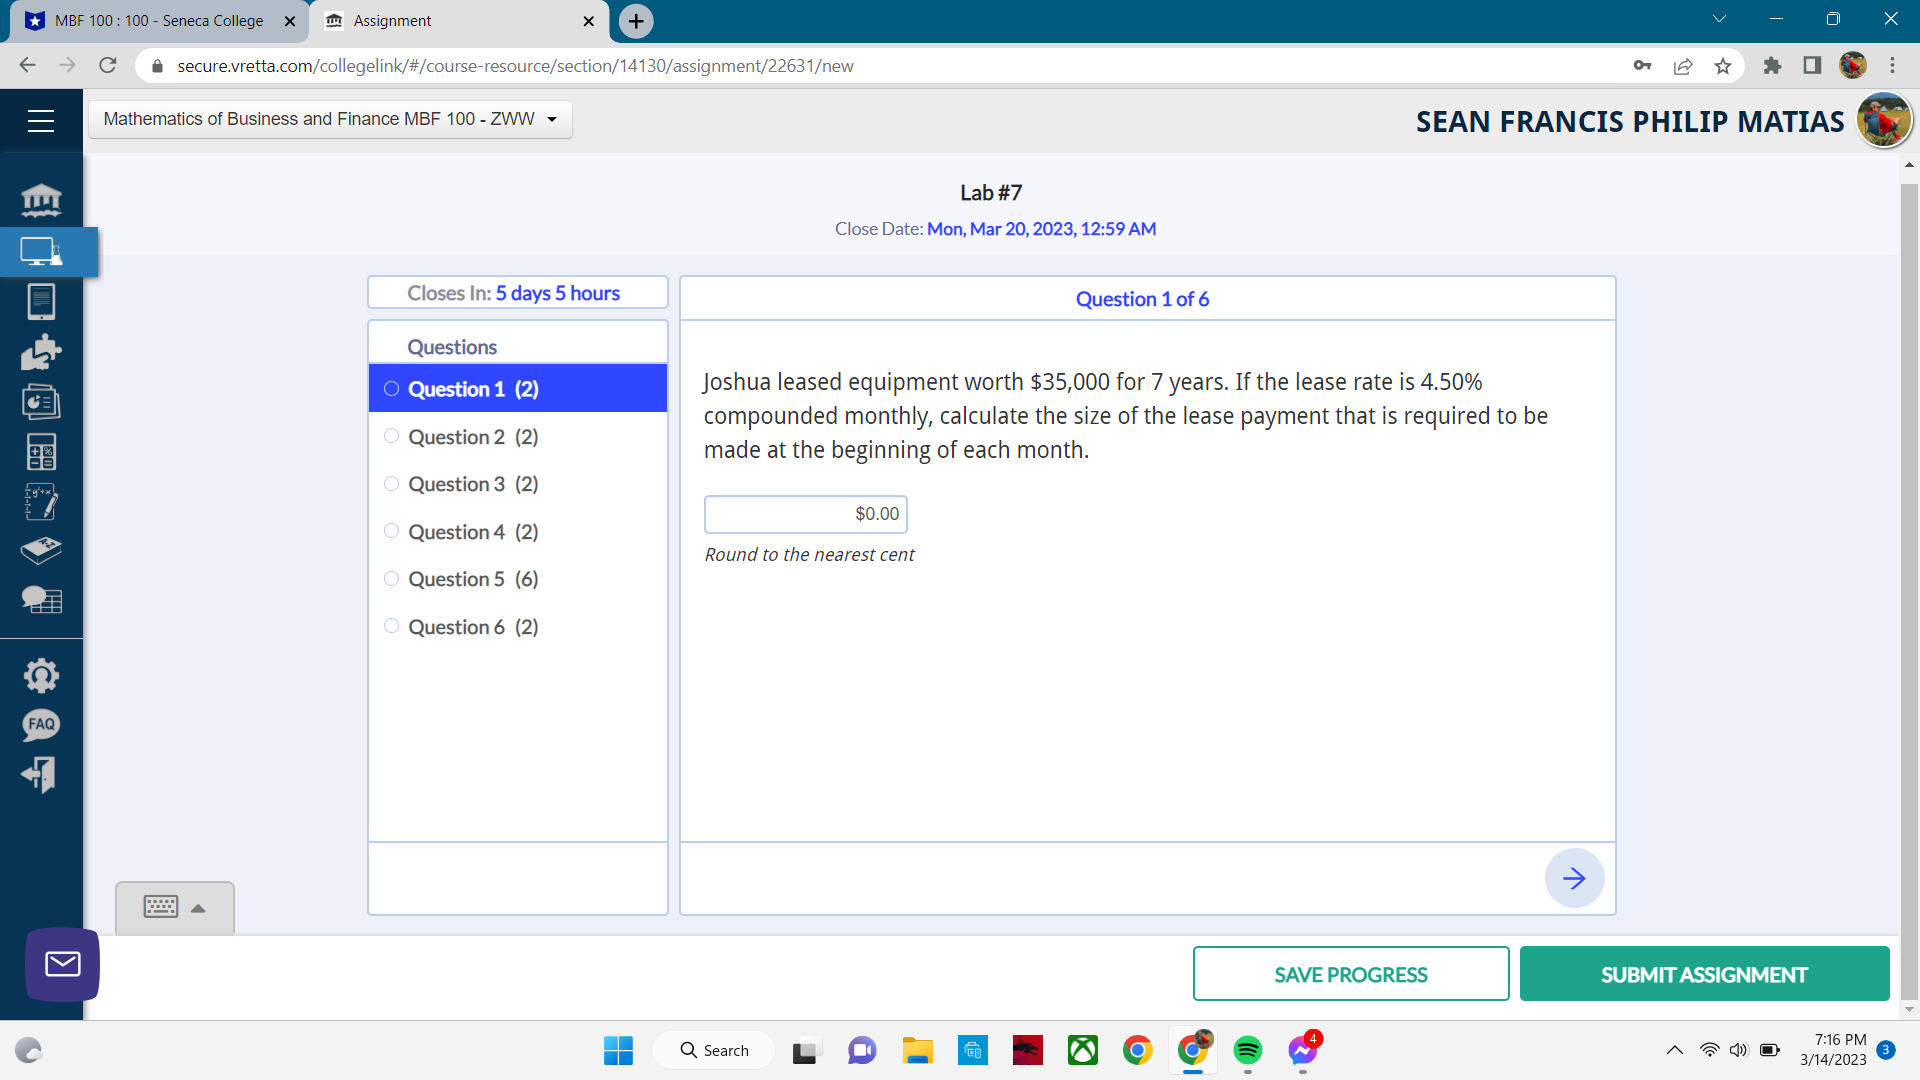Image resolution: width=1920 pixels, height=1080 pixels.
Task: Click the logout door arrow icon
Action: pyautogui.click(x=41, y=774)
